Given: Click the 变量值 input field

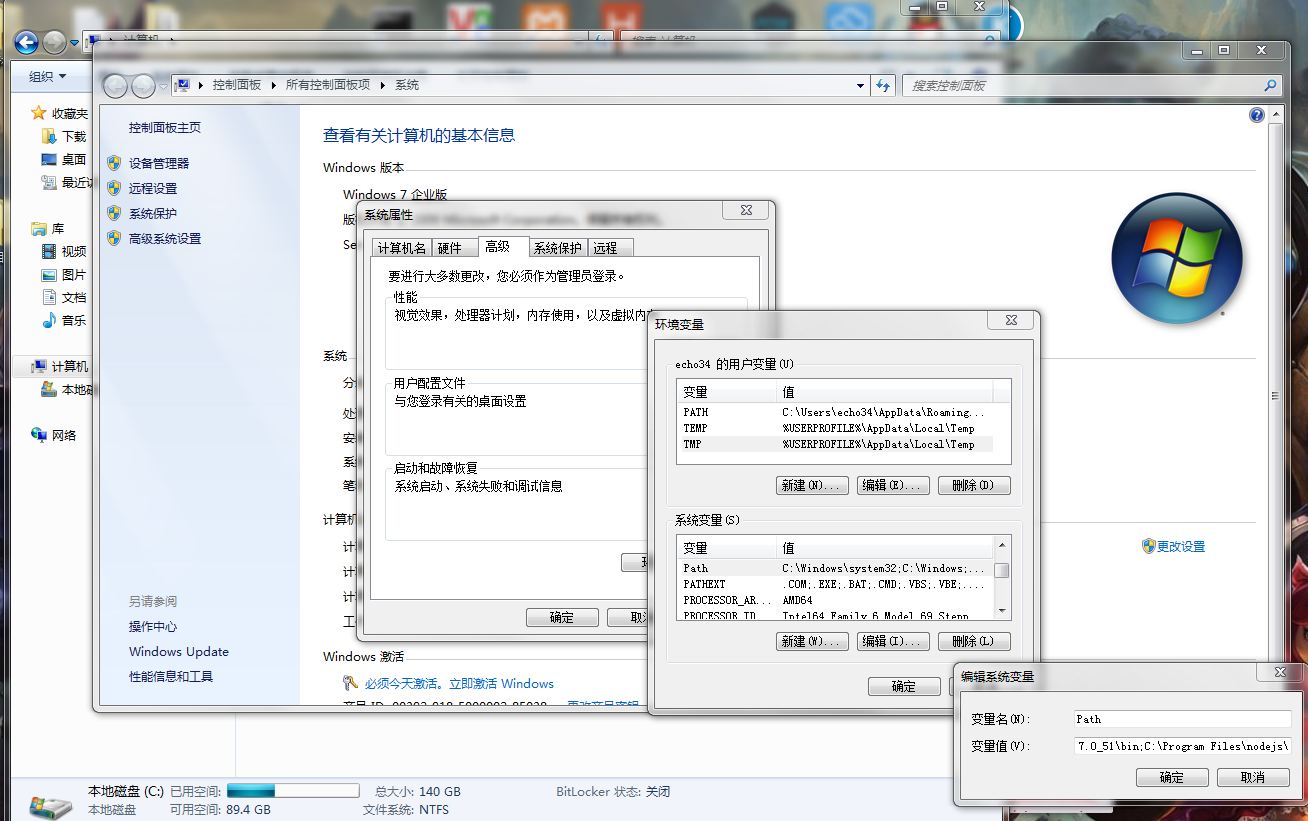Looking at the screenshot, I should pos(1183,746).
